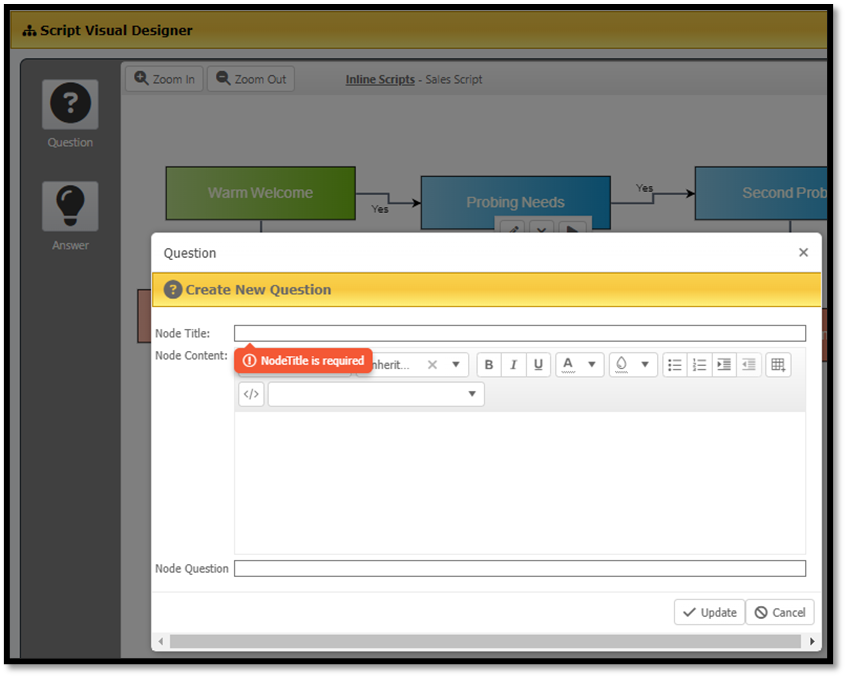Click the Cancel button
The width and height of the screenshot is (846, 677).
click(780, 612)
